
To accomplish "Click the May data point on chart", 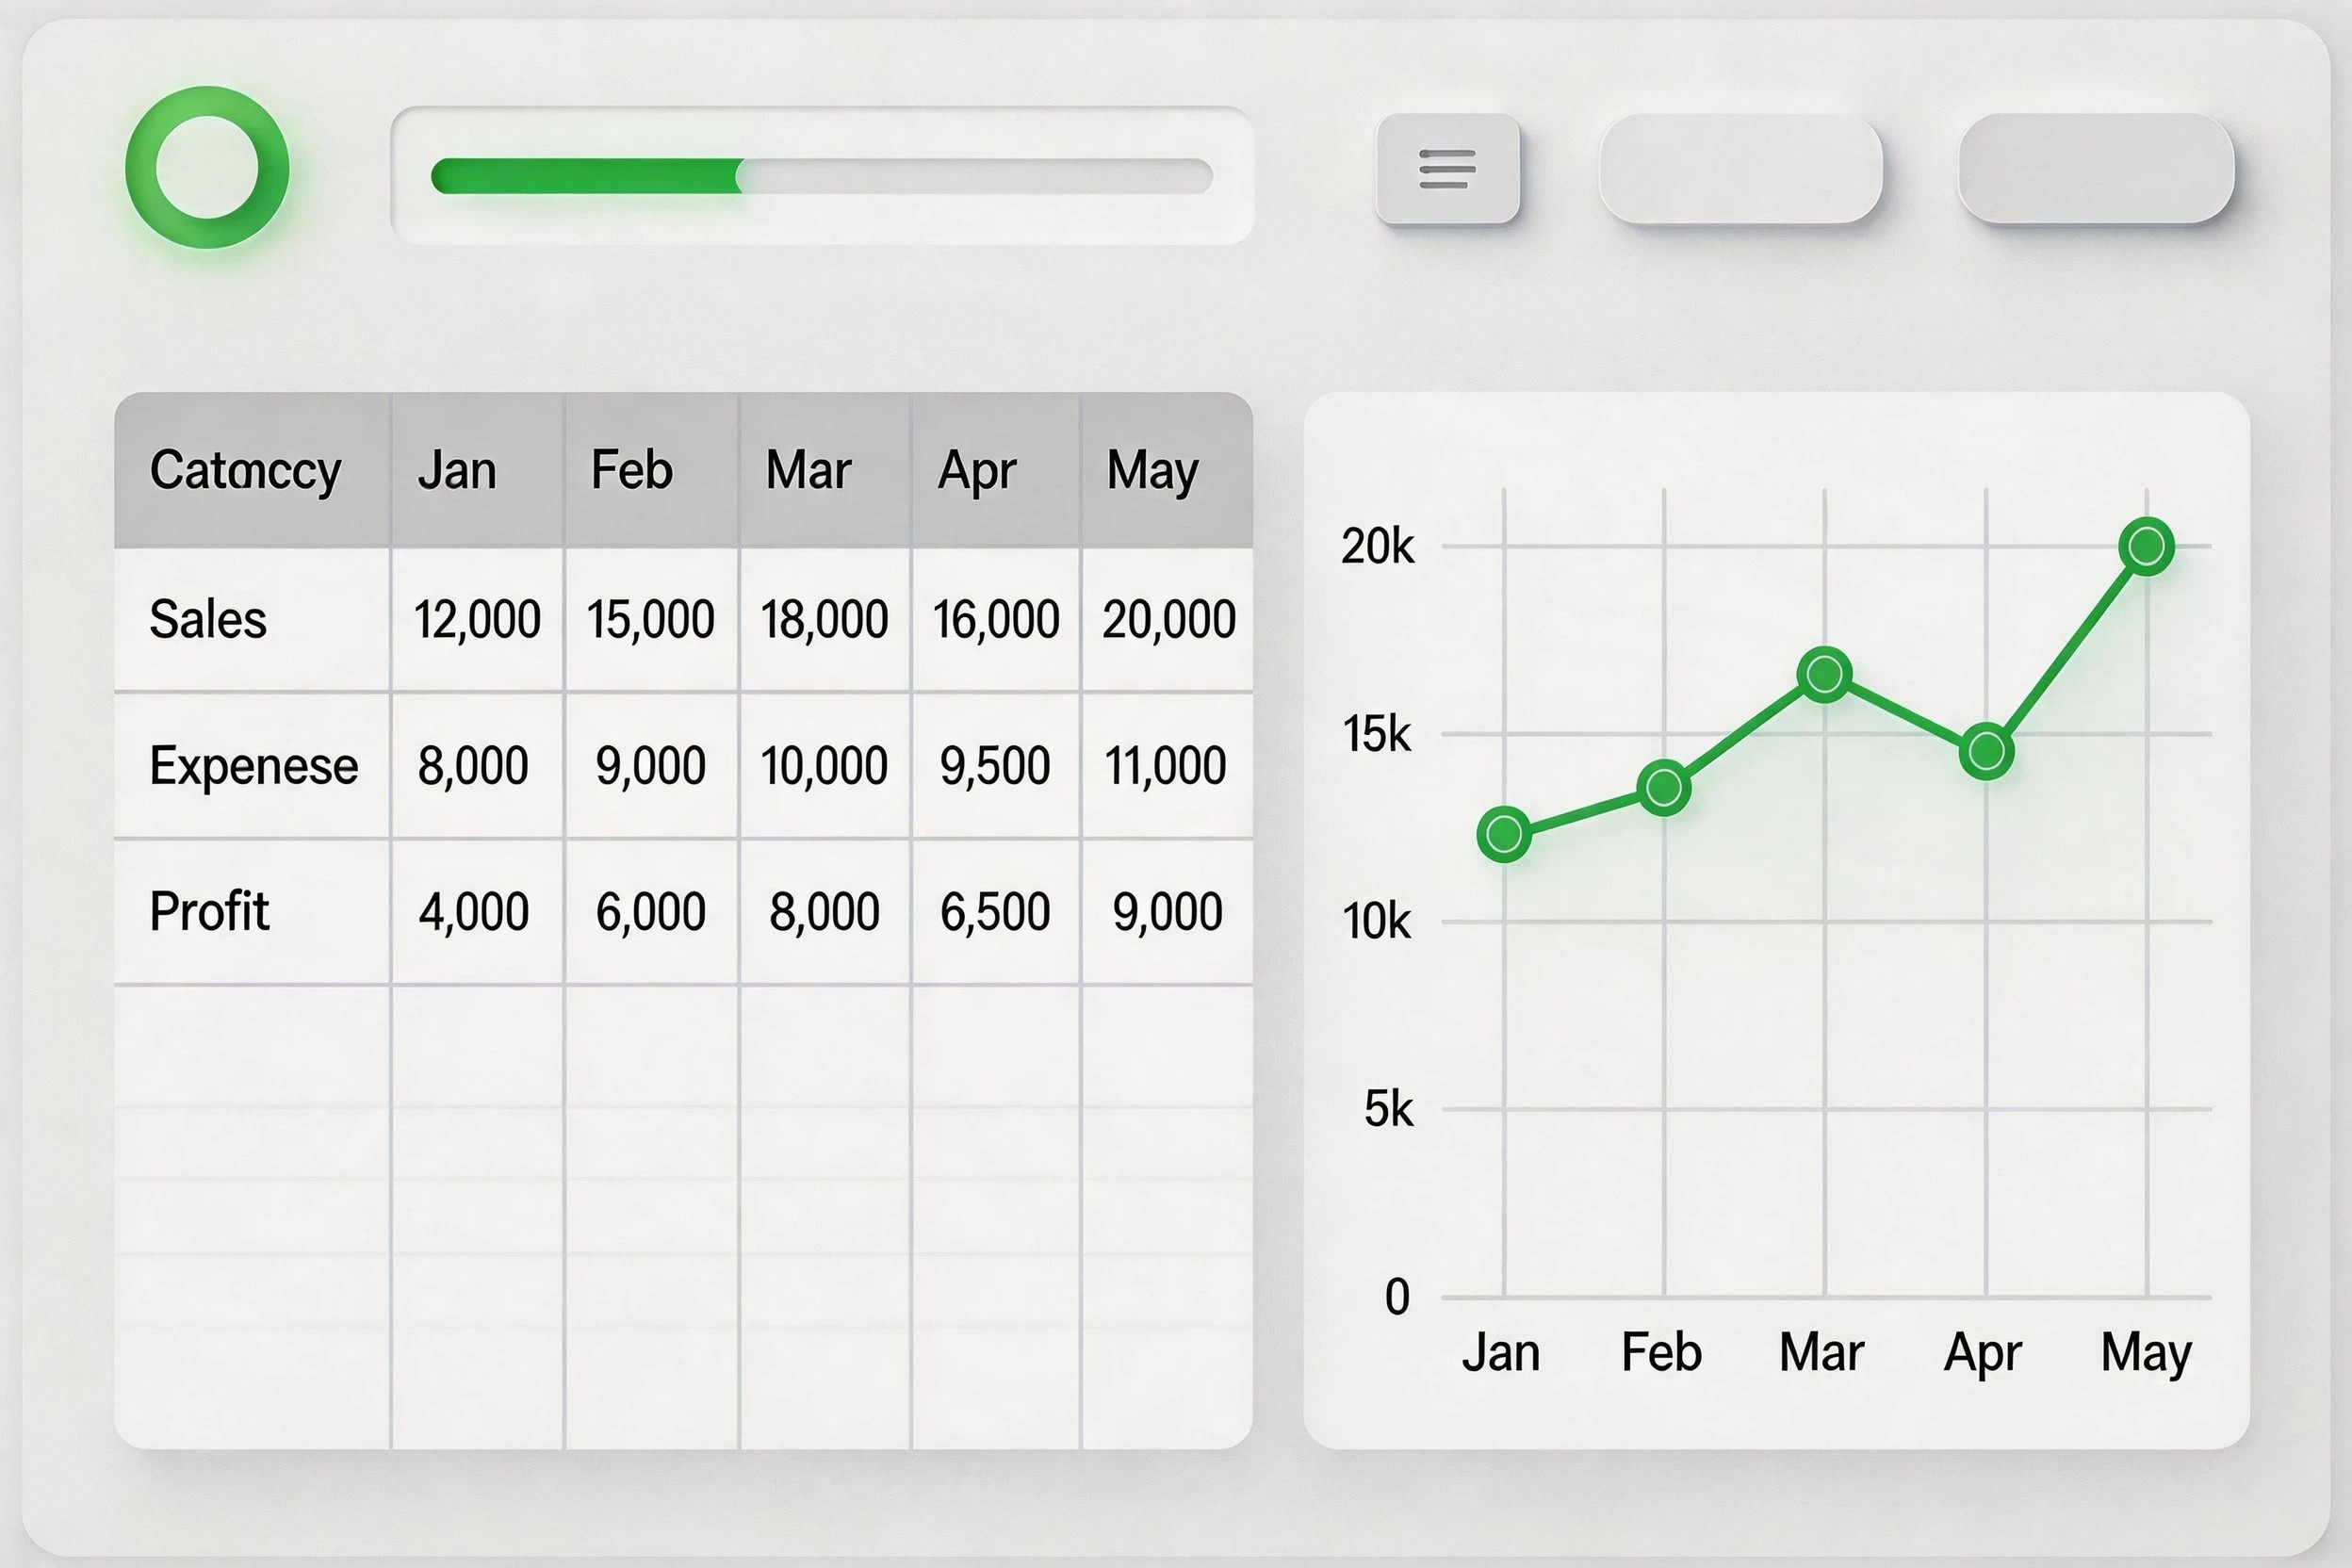I will tap(2146, 546).
